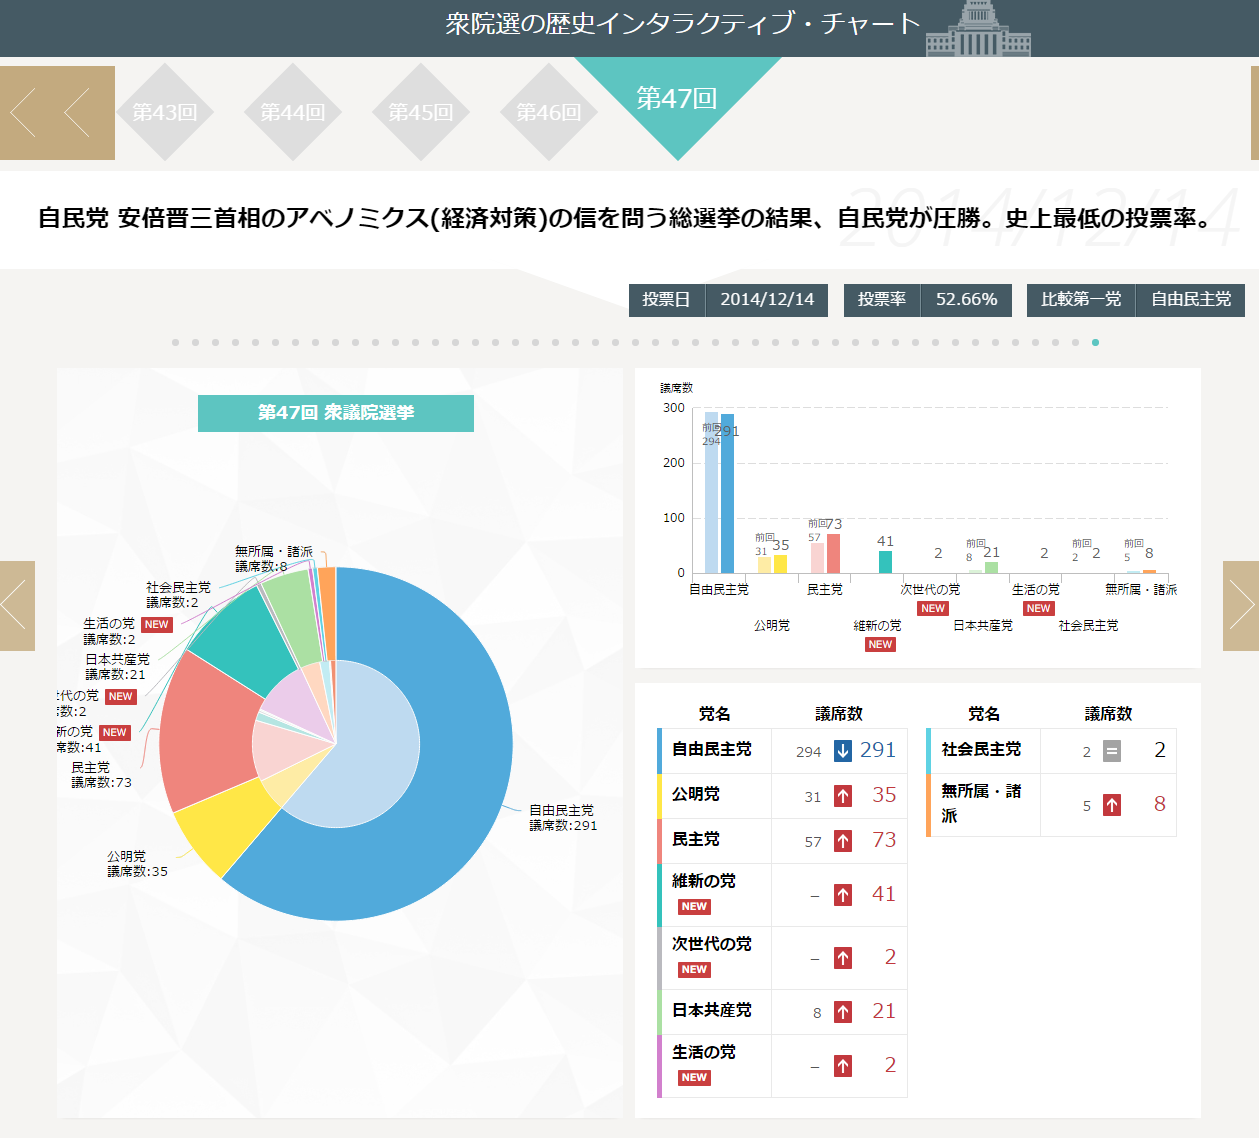Click the red 民主党 bar labeled 73
The width and height of the screenshot is (1259, 1141).
(833, 553)
